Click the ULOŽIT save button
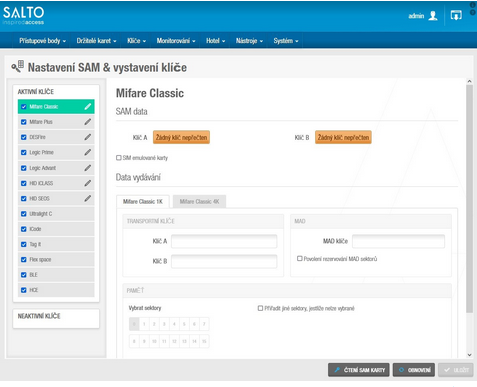Image resolution: width=477 pixels, height=387 pixels. [x=455, y=370]
